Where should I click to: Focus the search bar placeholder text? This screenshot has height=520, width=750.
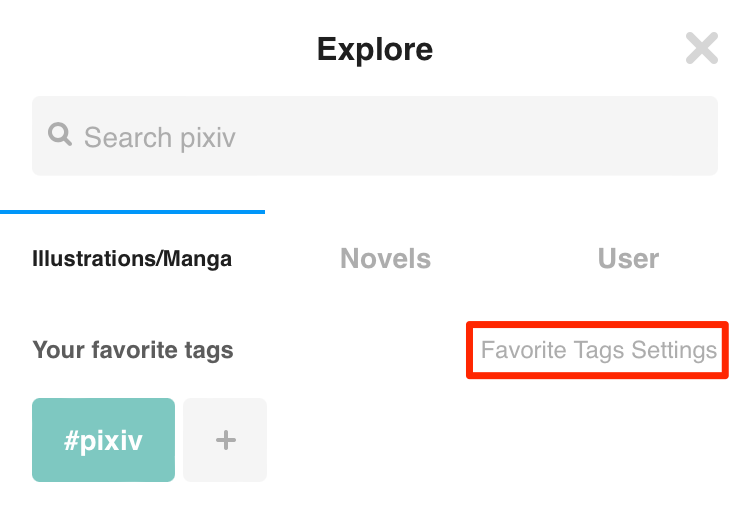[x=159, y=138]
